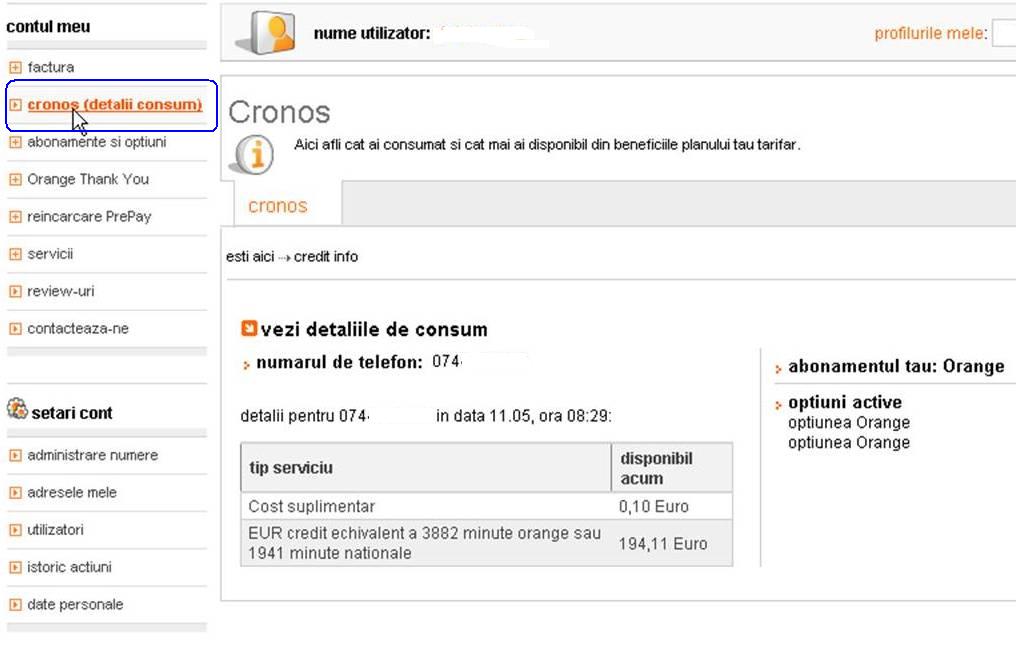Expand the plus icon beside abonamente si optiuni

point(15,142)
